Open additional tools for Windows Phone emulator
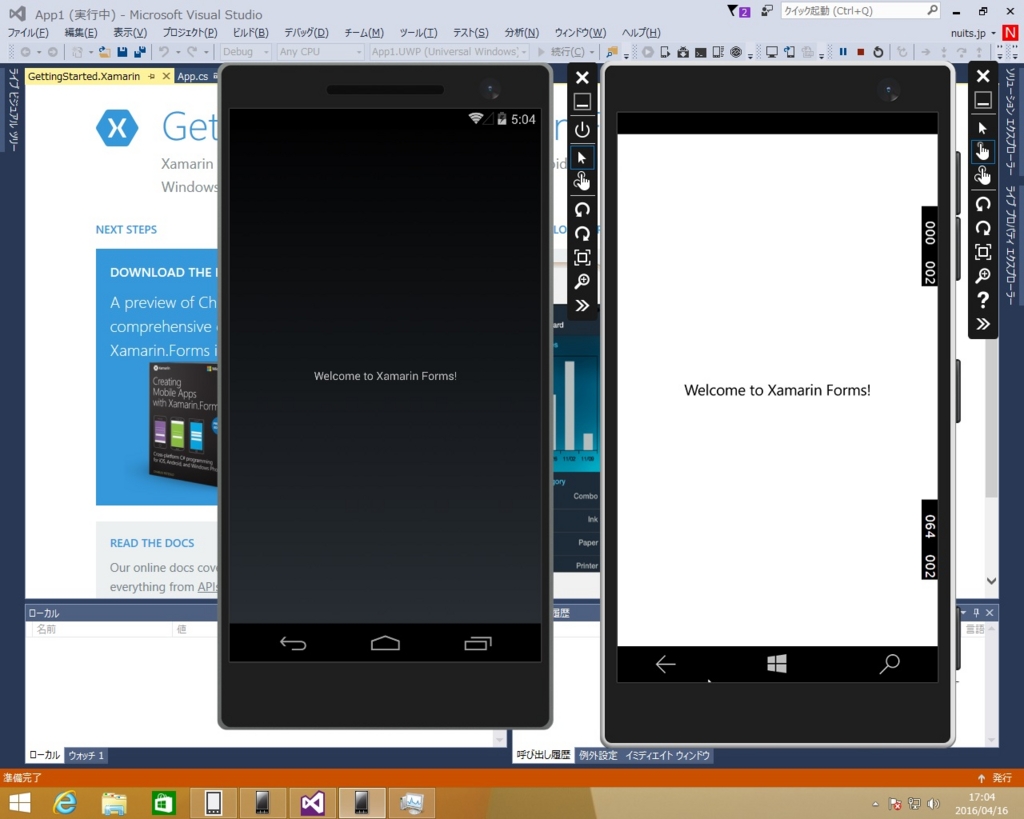The width and height of the screenshot is (1024, 819). tap(983, 324)
